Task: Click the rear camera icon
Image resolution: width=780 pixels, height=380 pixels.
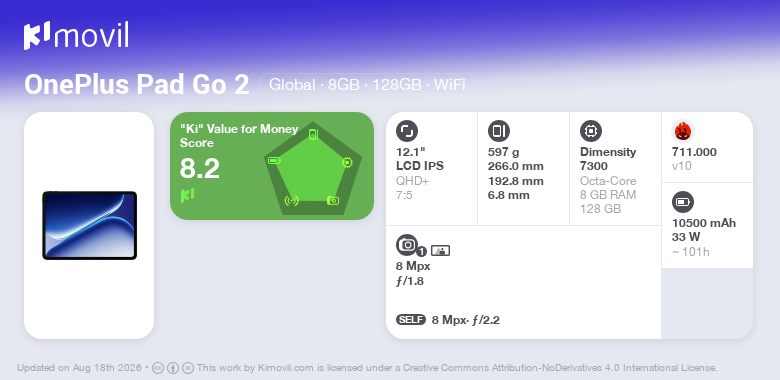Action: [407, 244]
